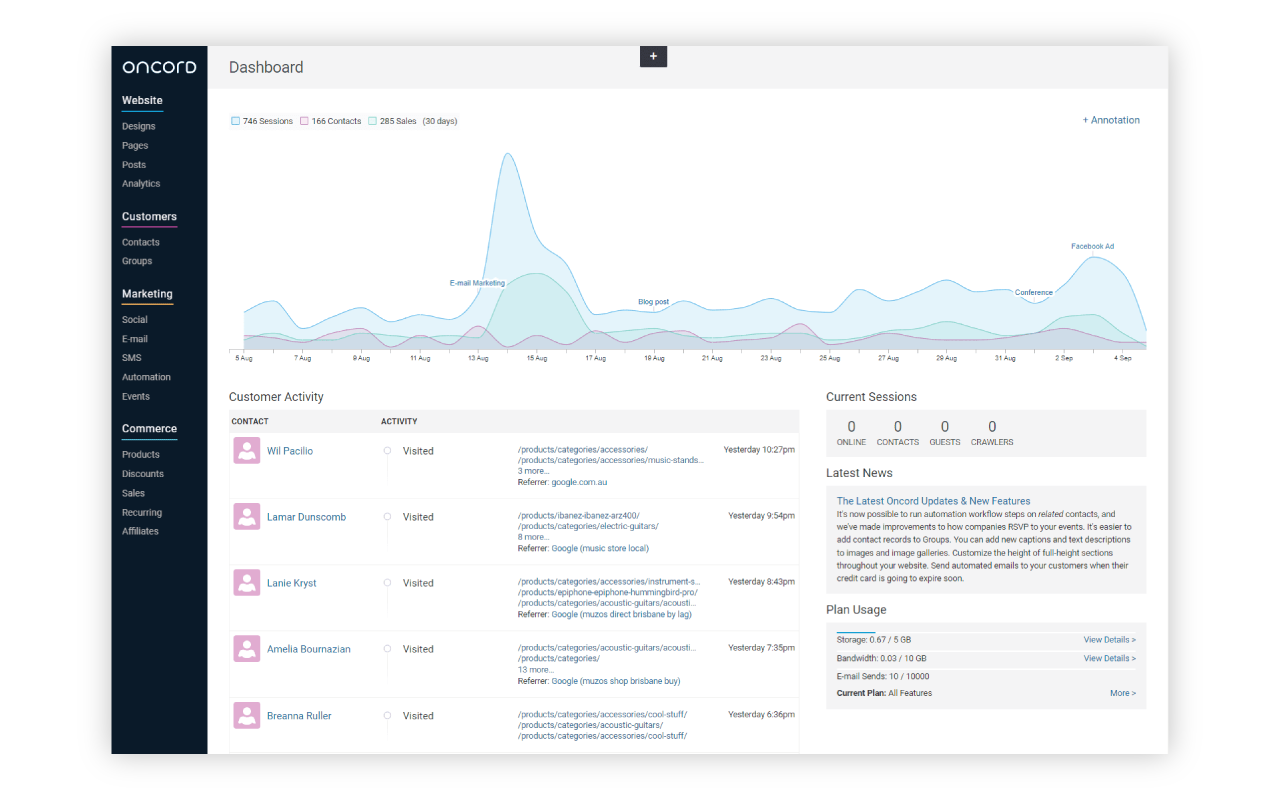Open Posts in the sidebar
The width and height of the screenshot is (1280, 800).
coord(134,165)
